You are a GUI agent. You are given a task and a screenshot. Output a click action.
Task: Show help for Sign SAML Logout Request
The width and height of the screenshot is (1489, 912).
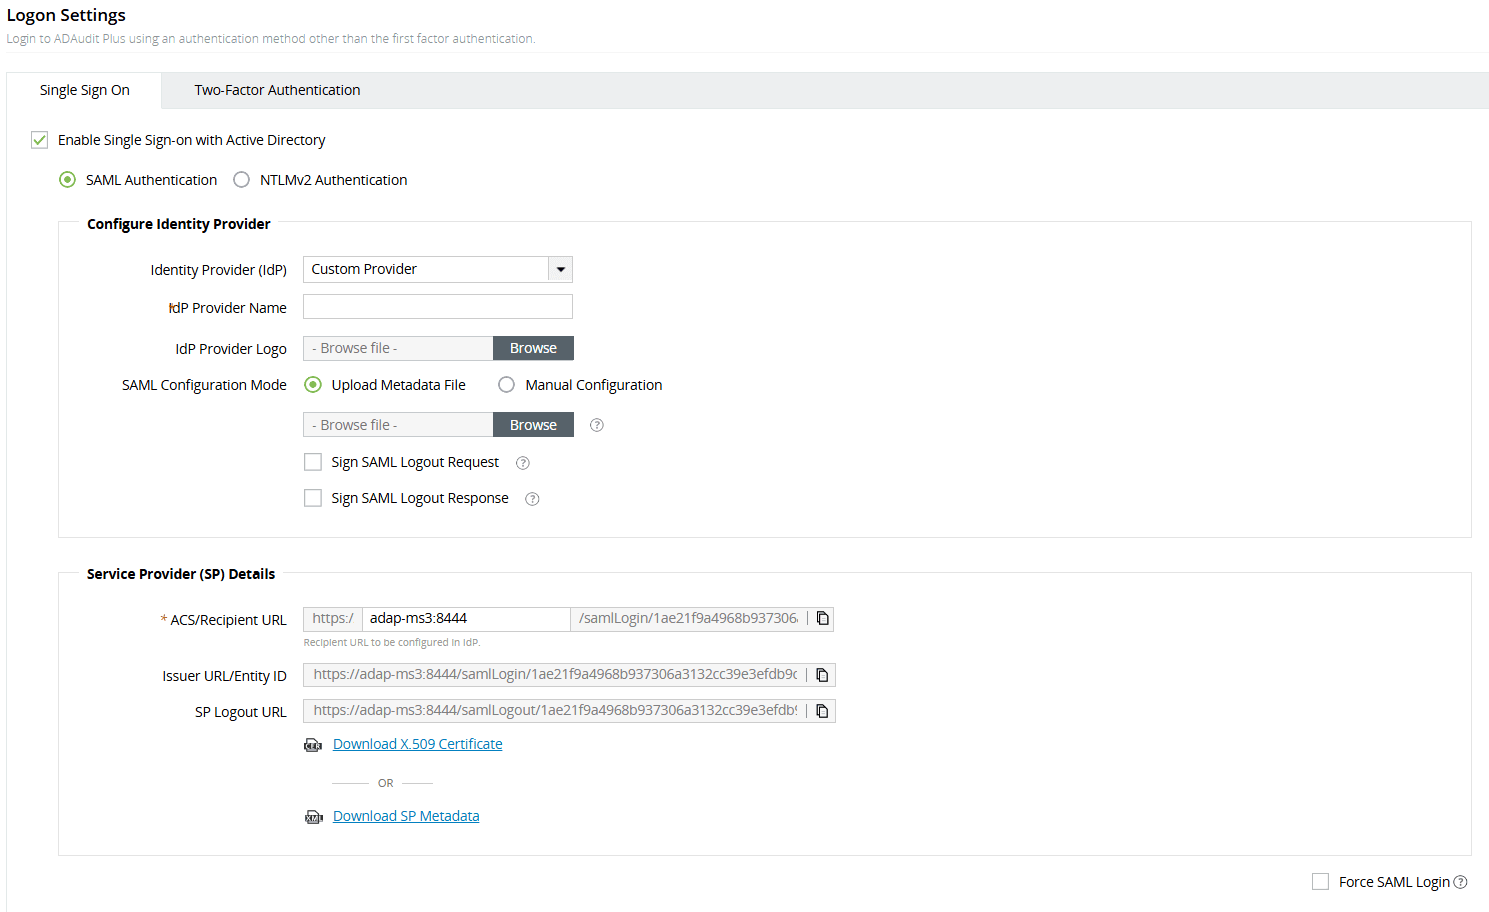point(523,463)
